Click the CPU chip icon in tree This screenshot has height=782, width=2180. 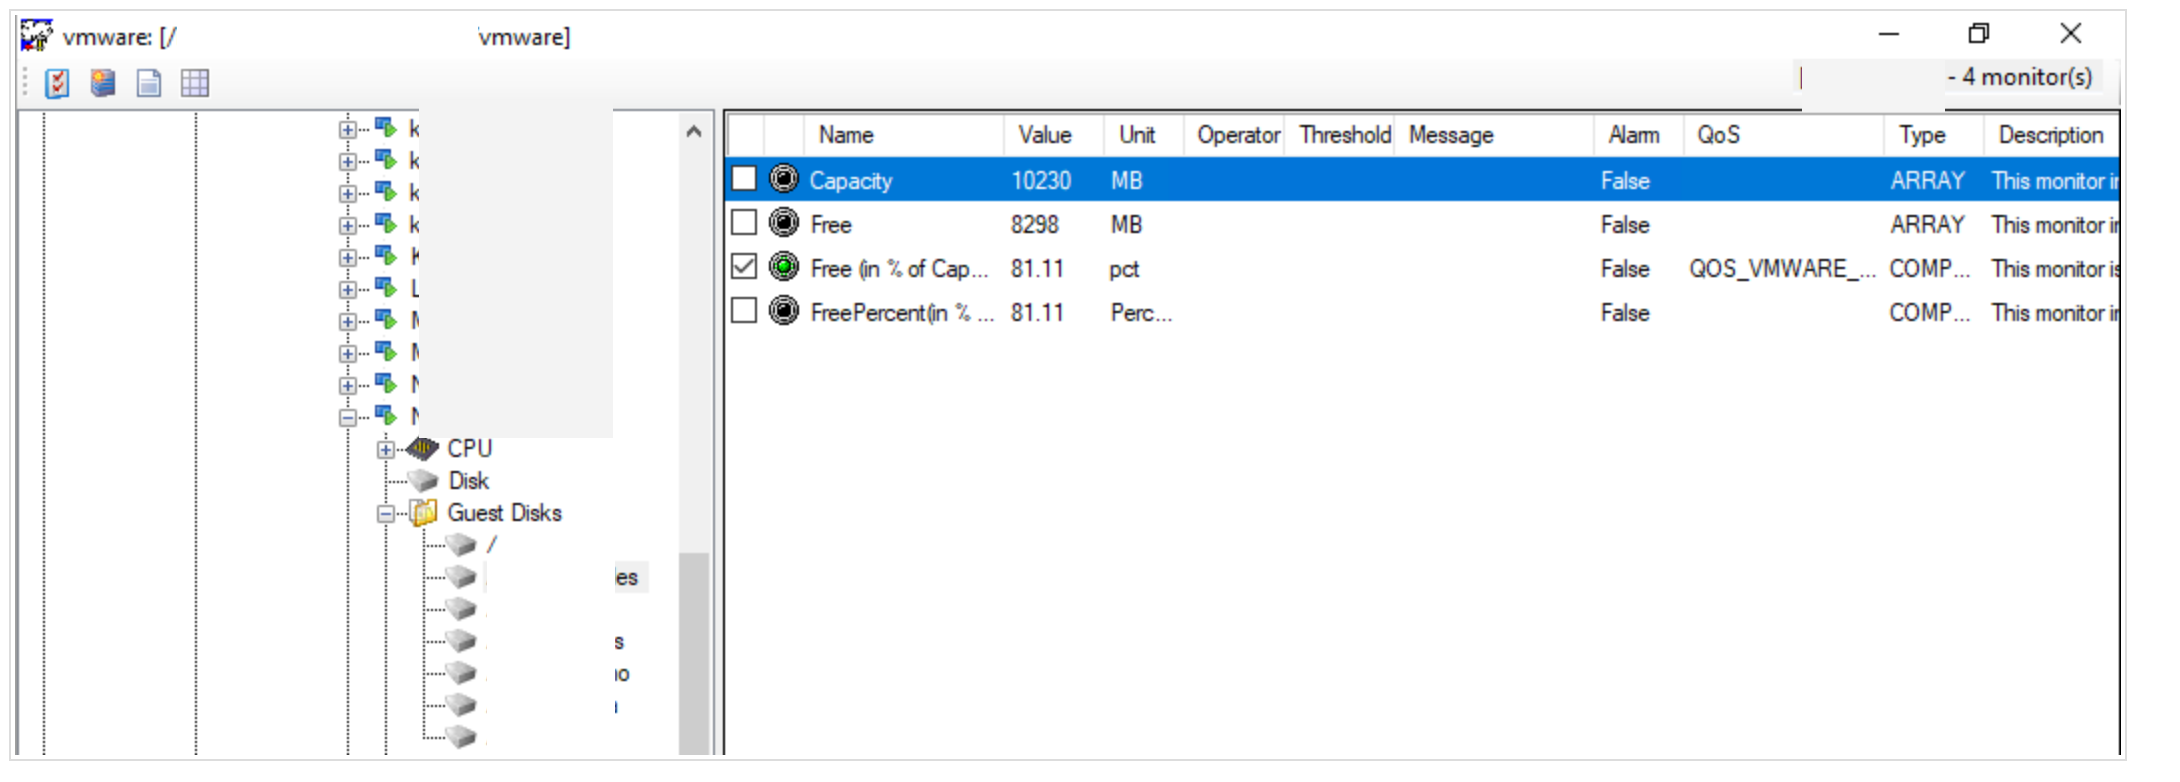[422, 448]
